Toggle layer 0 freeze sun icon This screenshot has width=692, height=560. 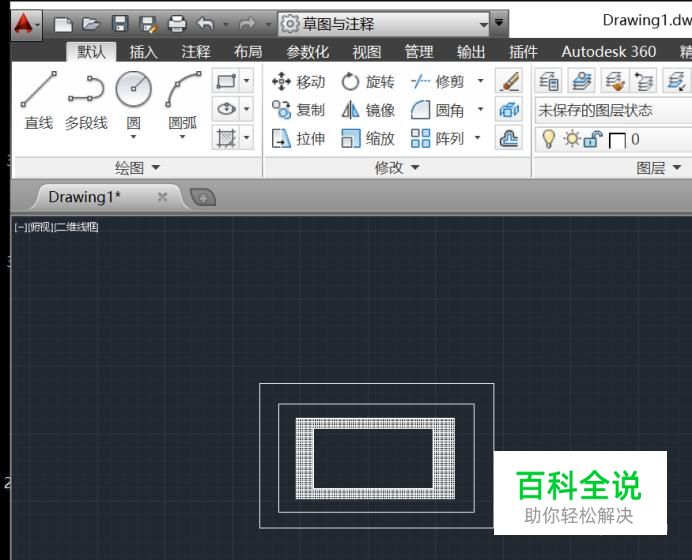(x=572, y=139)
